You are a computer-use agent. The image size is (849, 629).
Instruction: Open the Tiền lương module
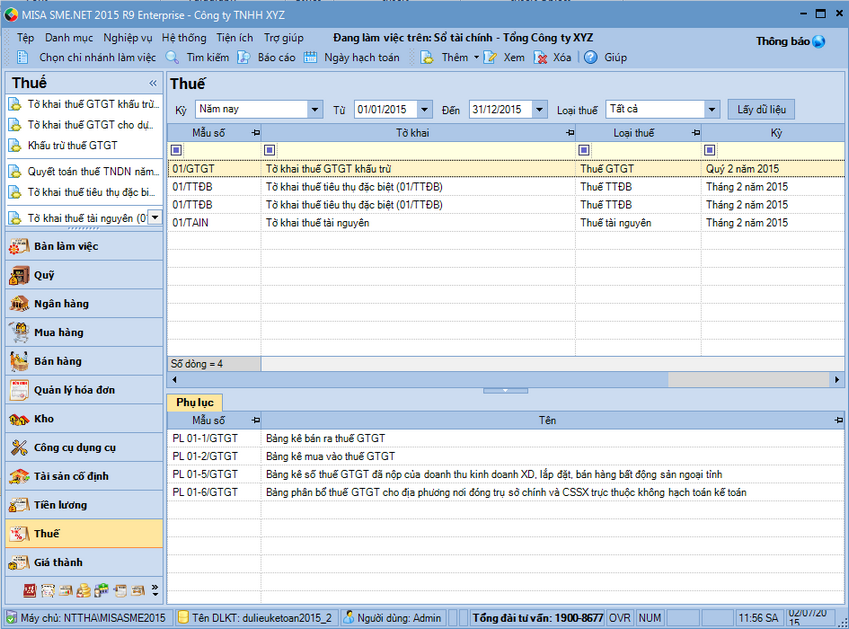[x=84, y=505]
